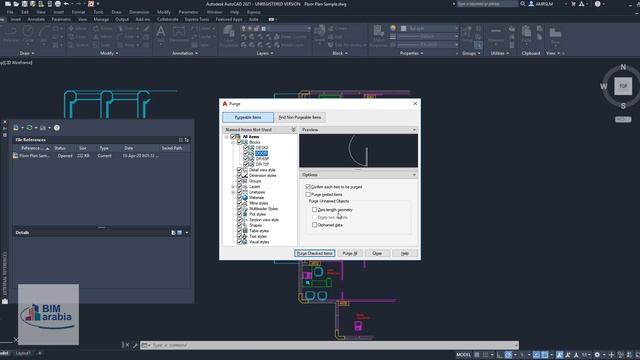
Task: Collapse the All Items tree node
Action: (227, 137)
